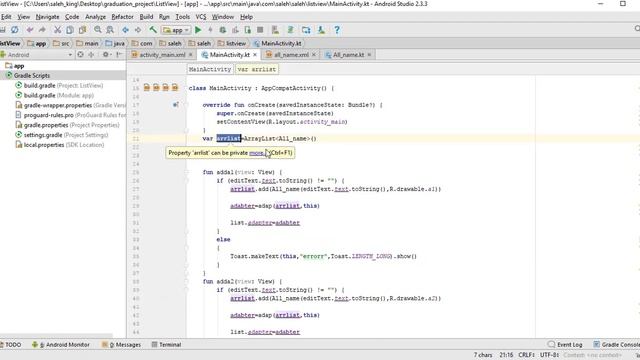Open local.properties file

60,145
